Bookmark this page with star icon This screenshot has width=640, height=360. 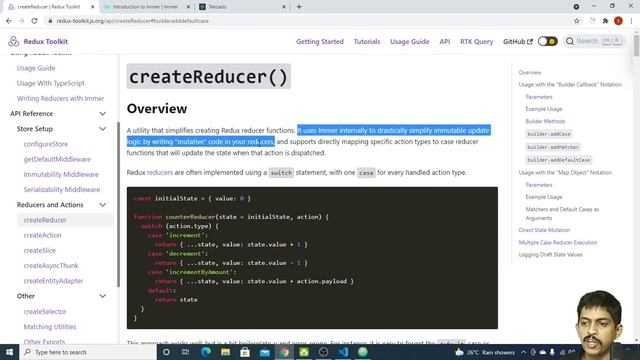pyautogui.click(x=577, y=21)
